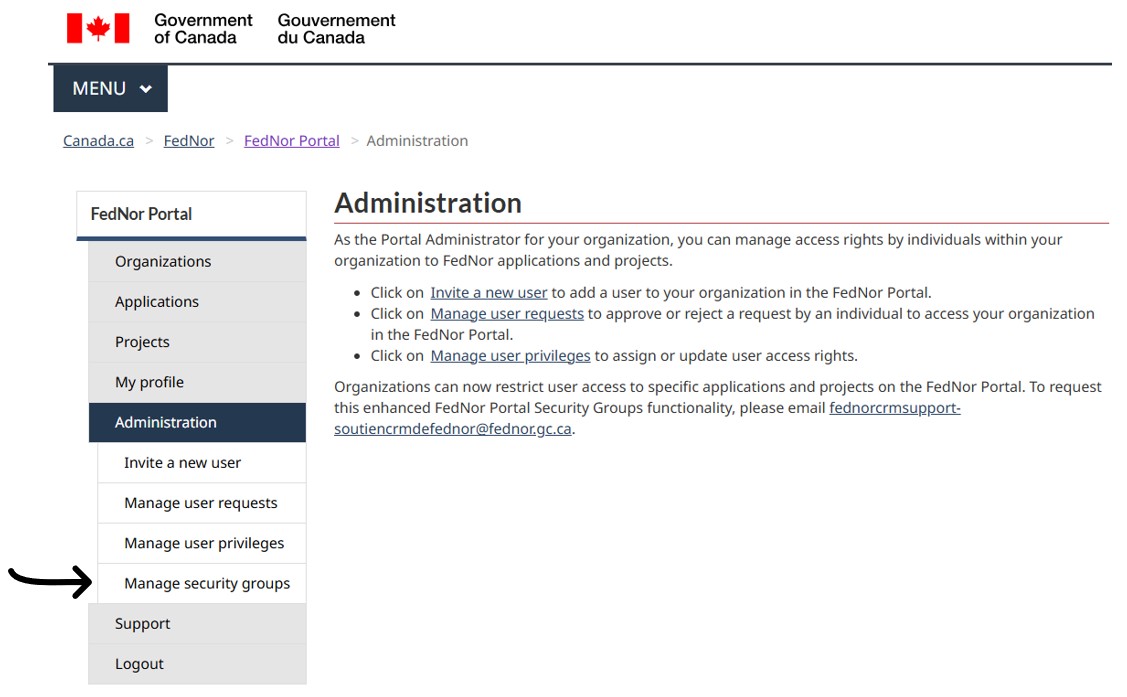
Task: Open the FedNor Portal breadcrumb link
Action: coord(292,141)
